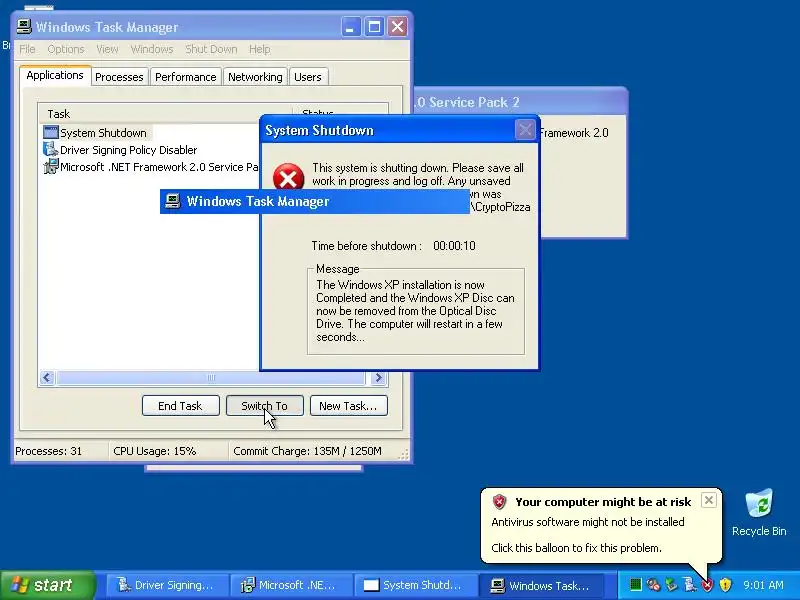Click the security balloon fix-problem text
This screenshot has height=600, width=800.
577,548
